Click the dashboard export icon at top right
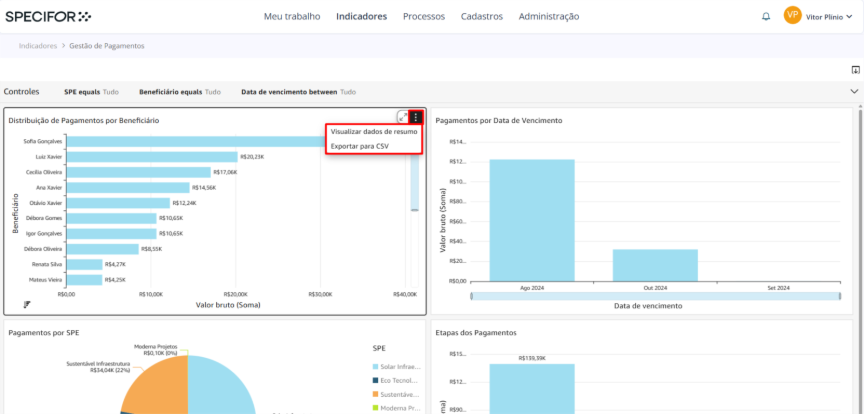Viewport: 864px width, 414px height. (x=856, y=69)
